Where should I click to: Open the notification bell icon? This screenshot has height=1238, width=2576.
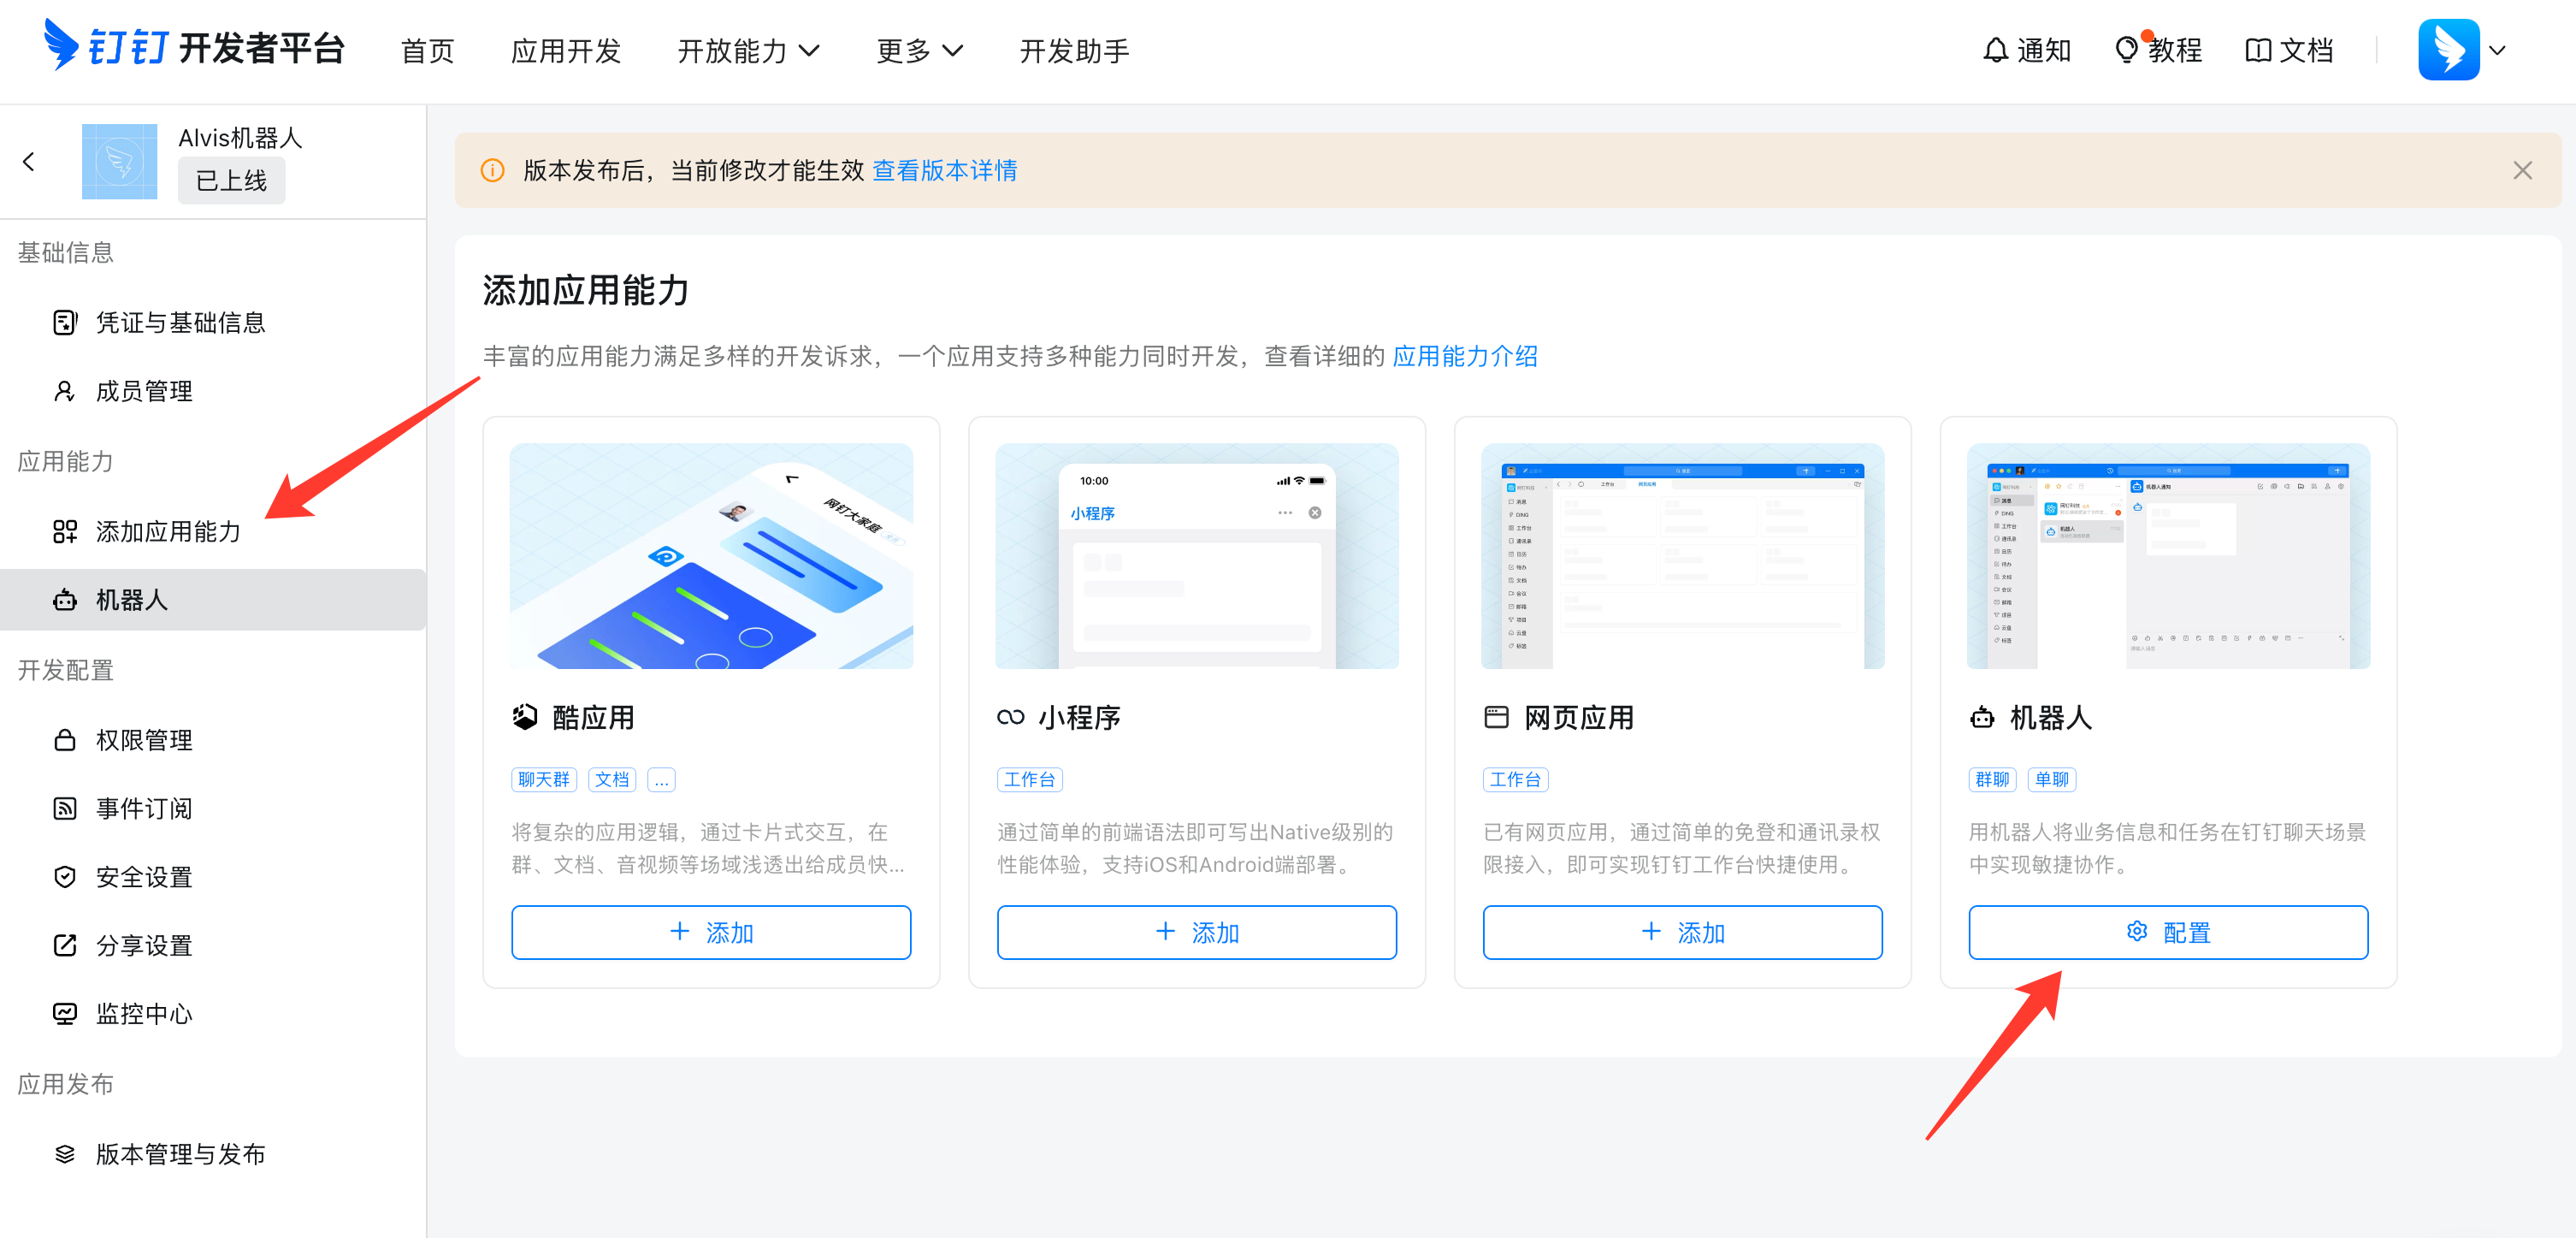click(x=1995, y=50)
